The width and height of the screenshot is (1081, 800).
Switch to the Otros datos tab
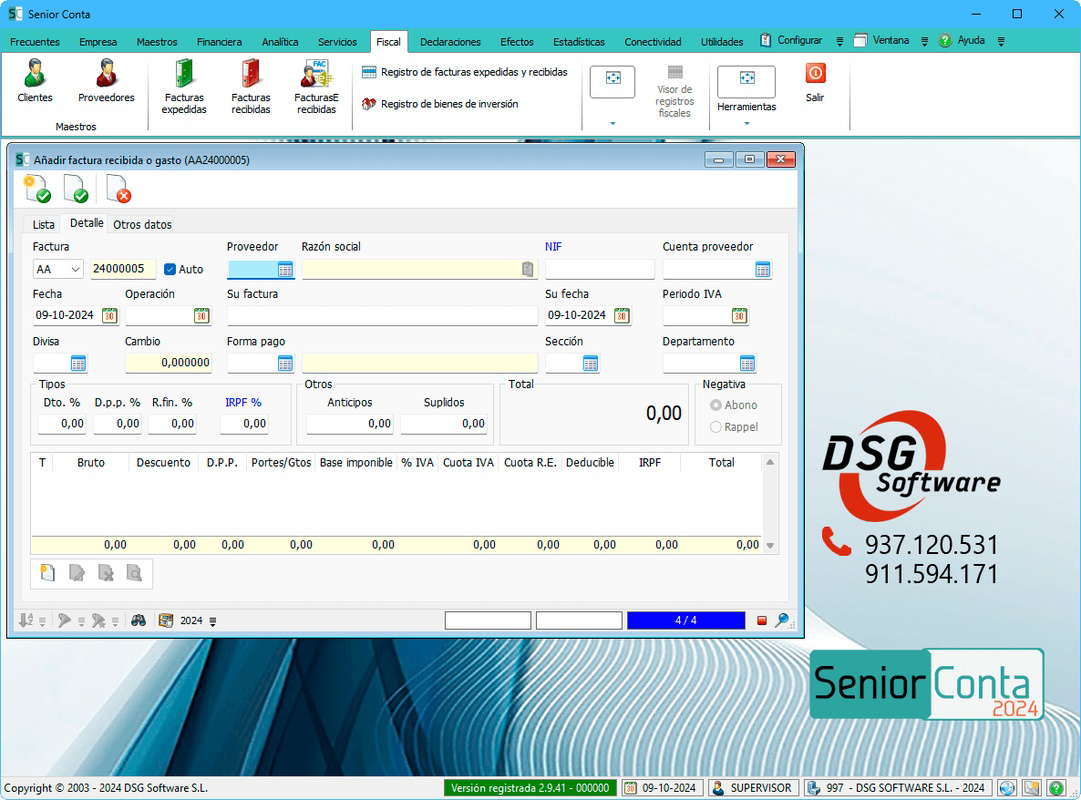142,225
